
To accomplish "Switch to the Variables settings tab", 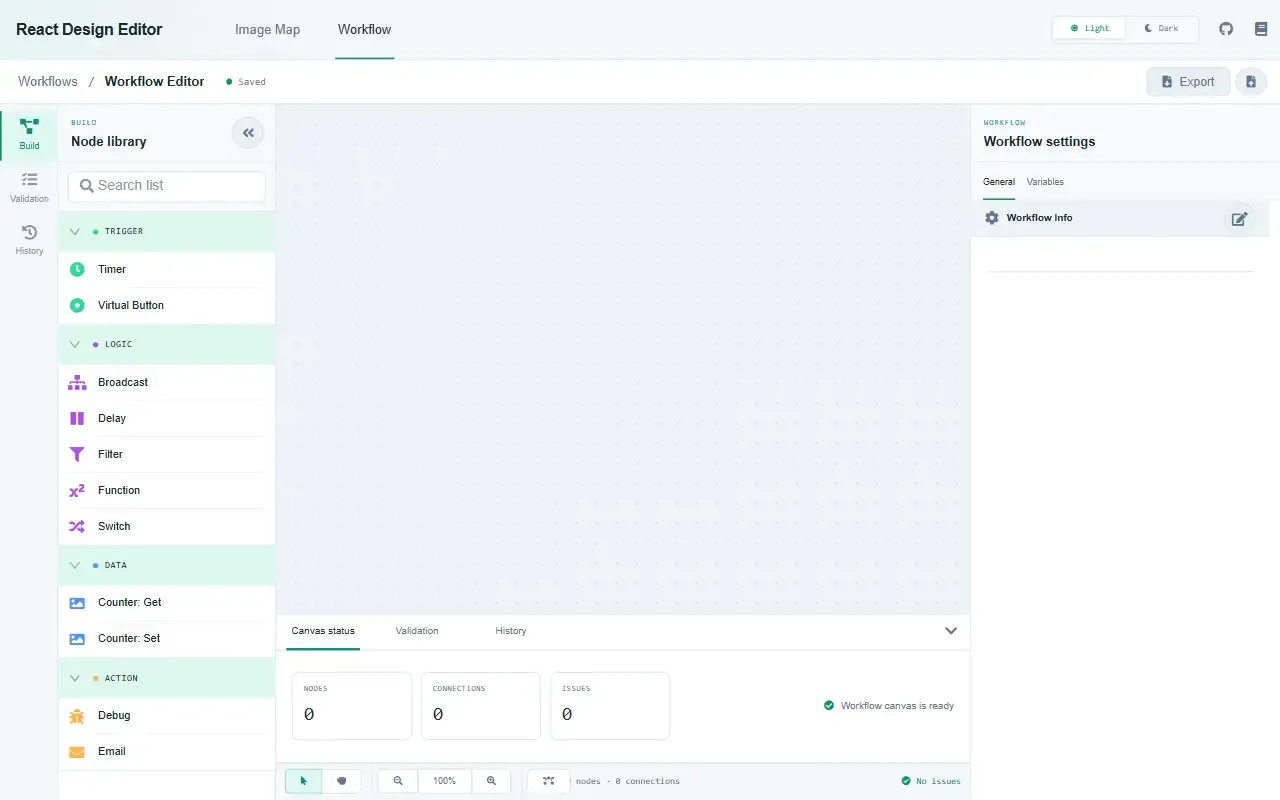I will point(1045,182).
